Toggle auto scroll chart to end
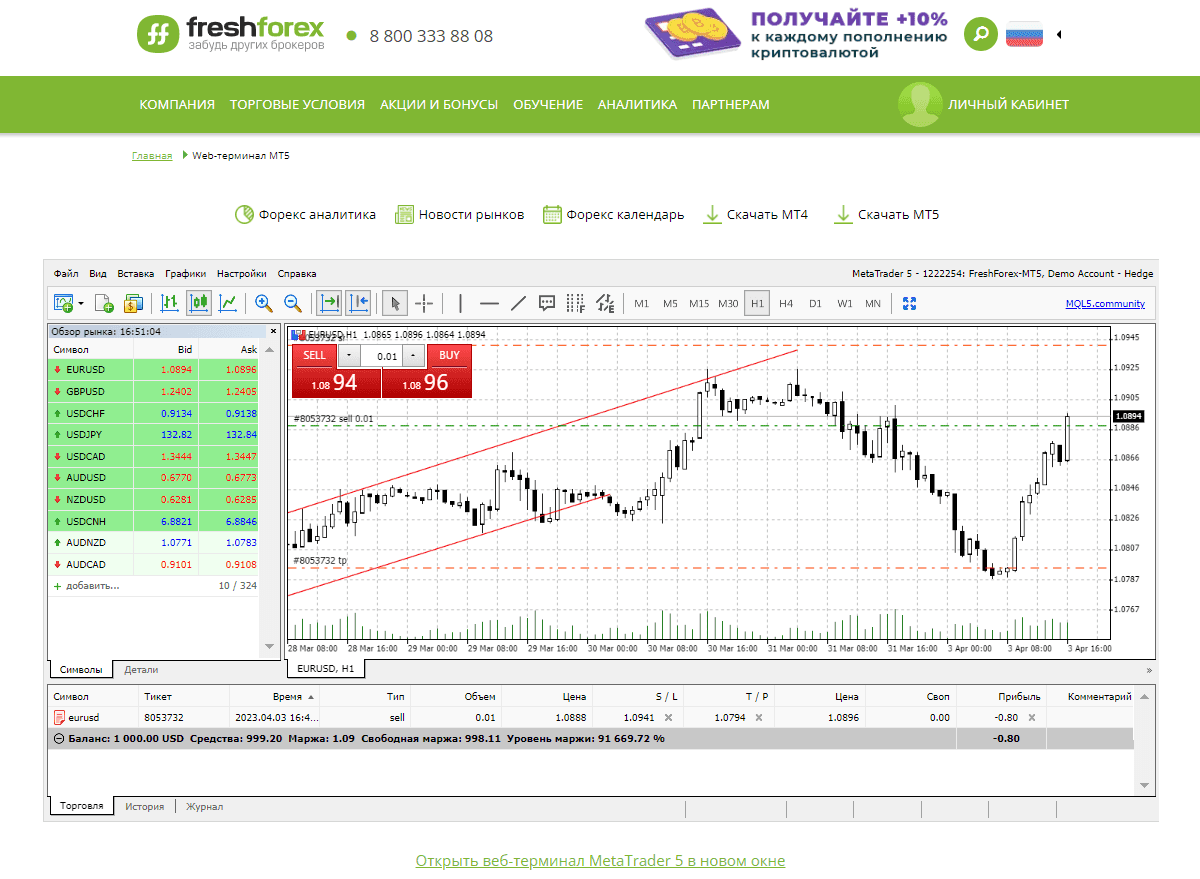The image size is (1200, 879). click(329, 303)
